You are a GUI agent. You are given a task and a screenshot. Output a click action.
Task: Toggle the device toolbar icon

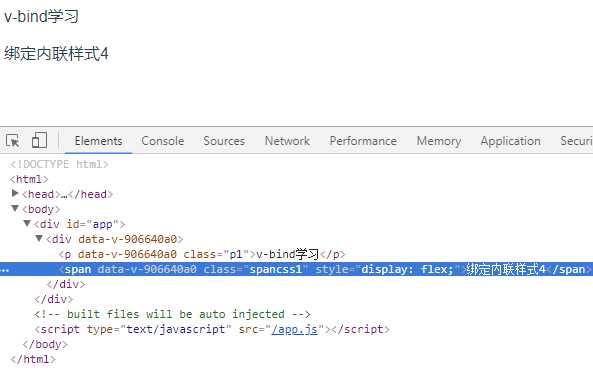pyautogui.click(x=39, y=140)
